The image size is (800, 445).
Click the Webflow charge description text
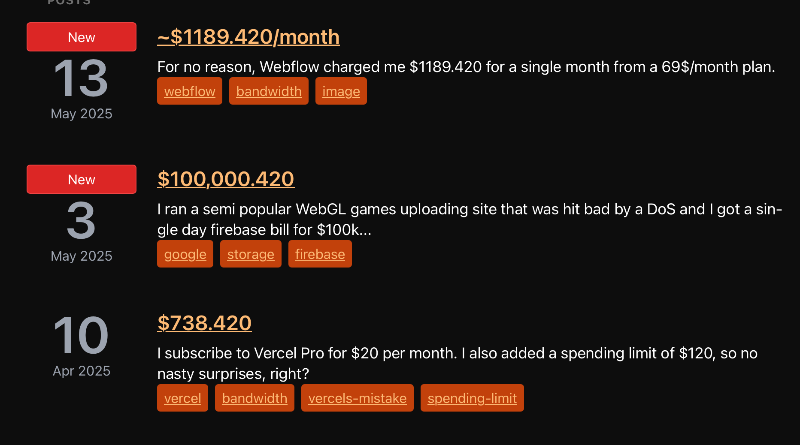(466, 67)
